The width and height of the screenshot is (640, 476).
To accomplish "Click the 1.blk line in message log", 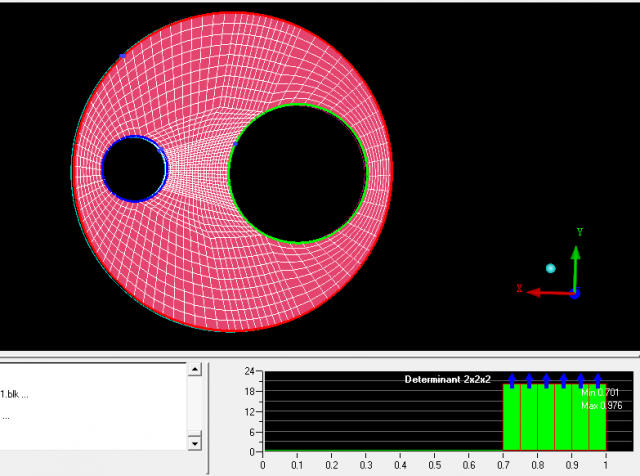I will tap(15, 395).
